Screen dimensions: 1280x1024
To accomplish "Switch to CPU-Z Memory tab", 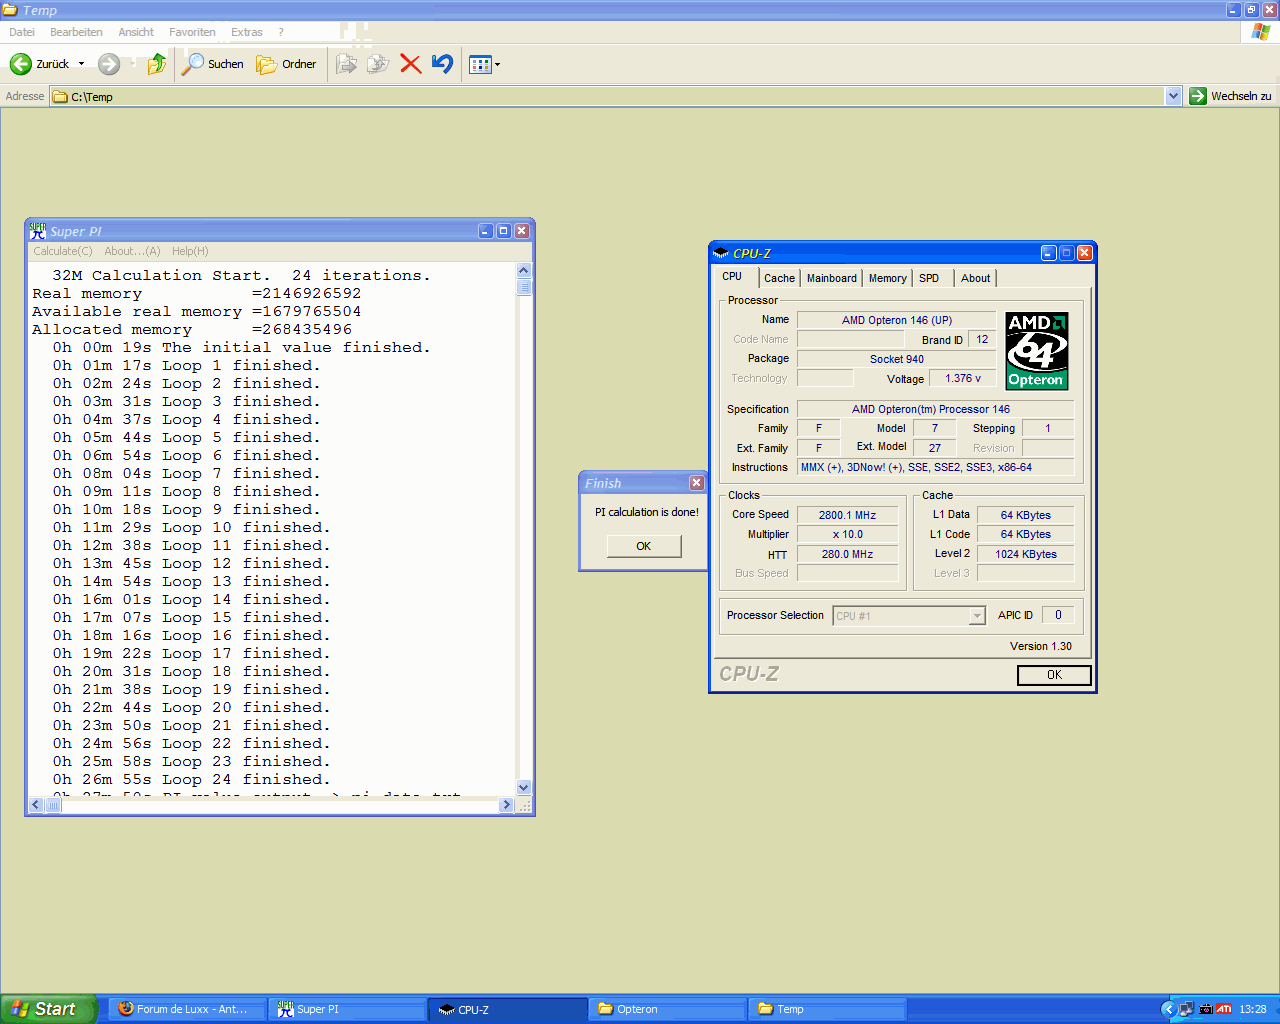I will point(888,278).
